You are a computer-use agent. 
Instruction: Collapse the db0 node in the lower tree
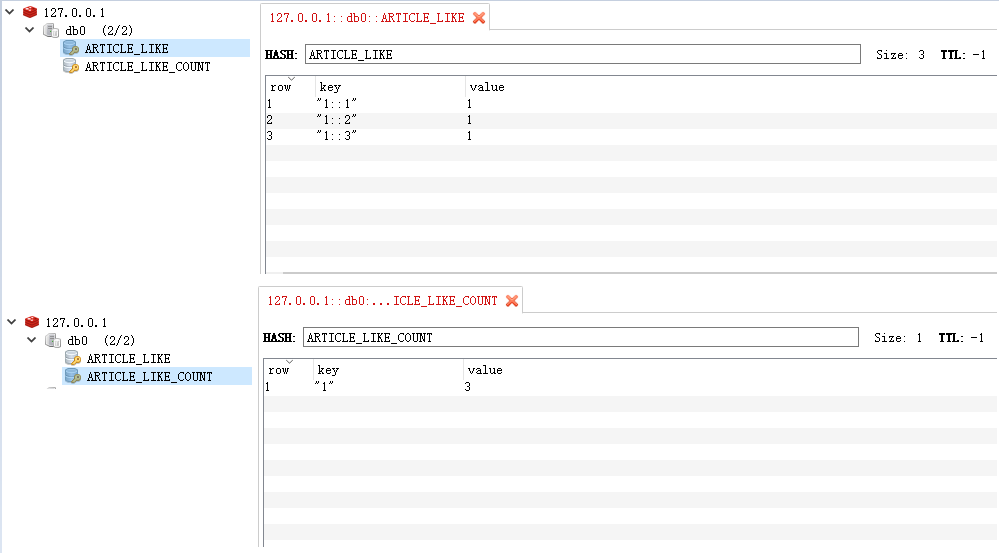point(32,340)
